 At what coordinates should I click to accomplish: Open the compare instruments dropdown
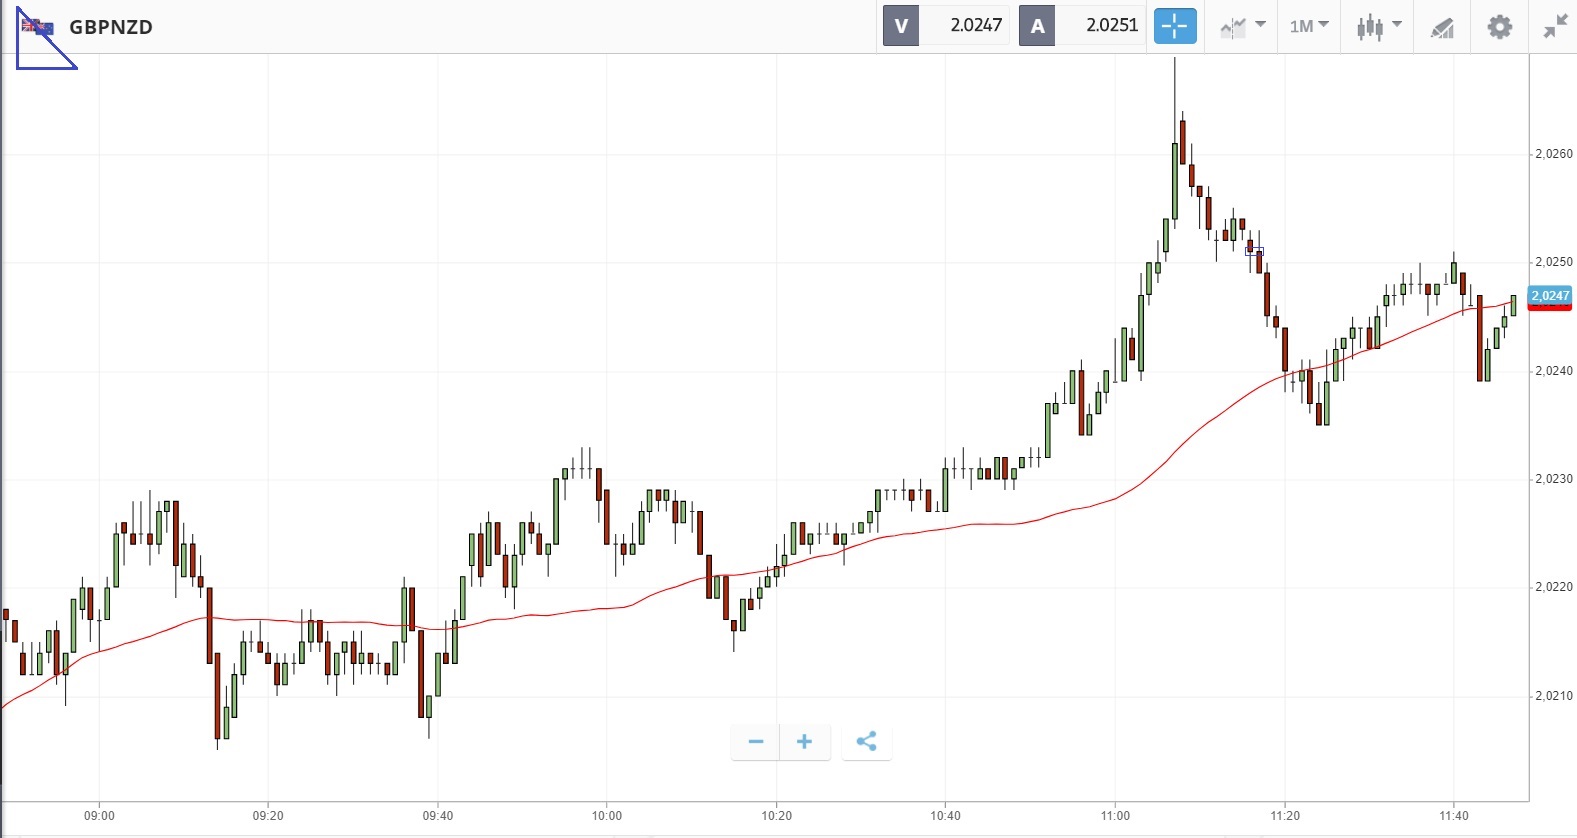tap(1242, 26)
